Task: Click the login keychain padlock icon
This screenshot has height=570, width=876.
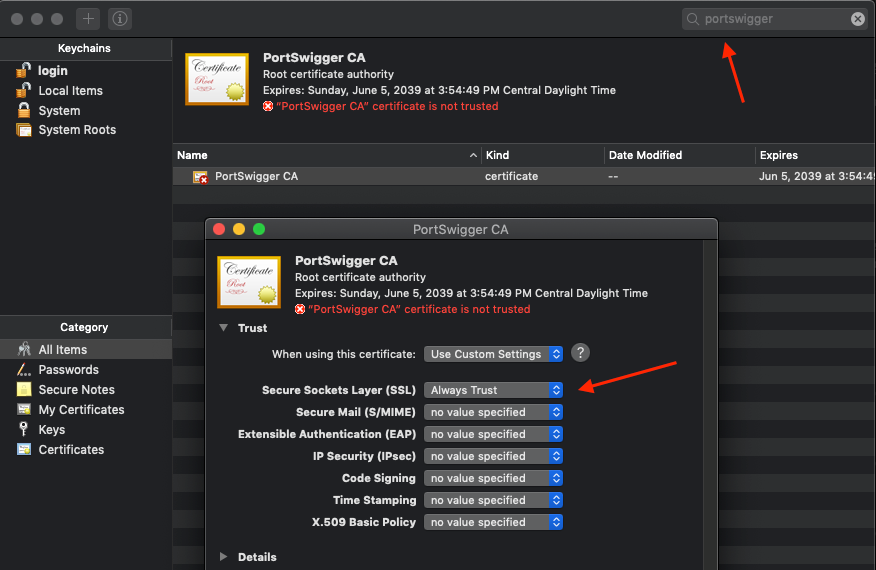Action: coord(23,70)
